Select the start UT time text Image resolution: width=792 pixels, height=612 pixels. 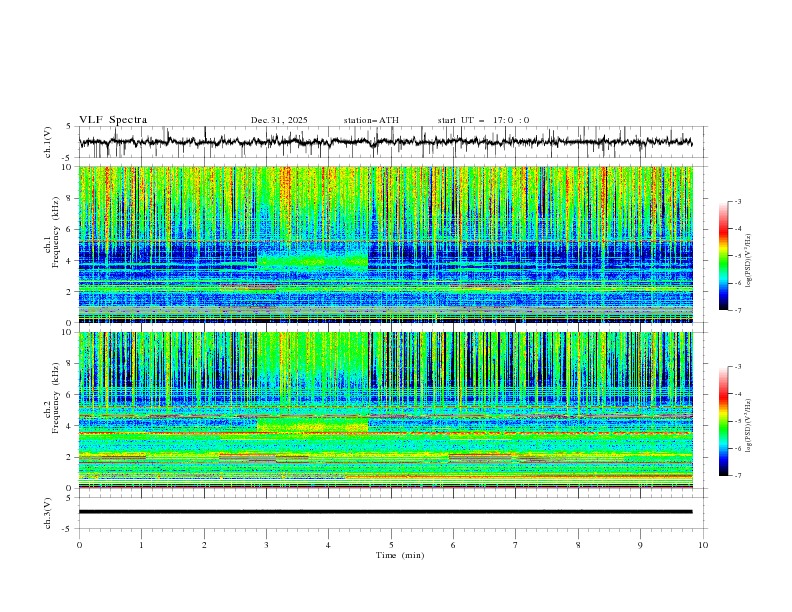[x=483, y=120]
